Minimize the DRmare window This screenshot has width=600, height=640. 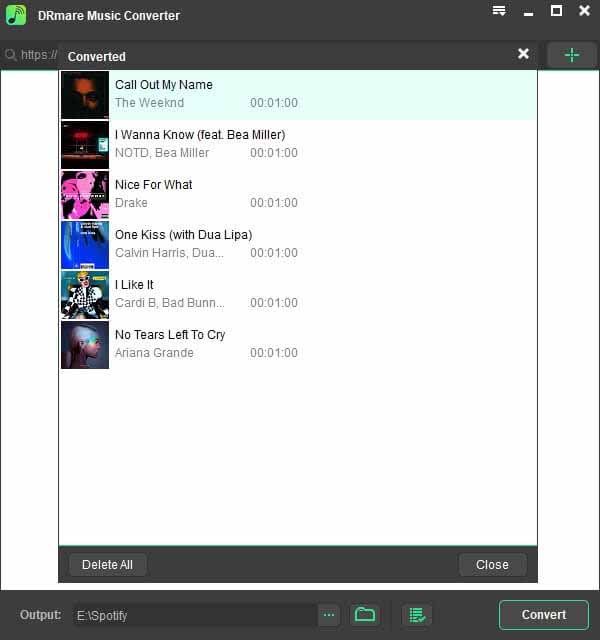(529, 14)
